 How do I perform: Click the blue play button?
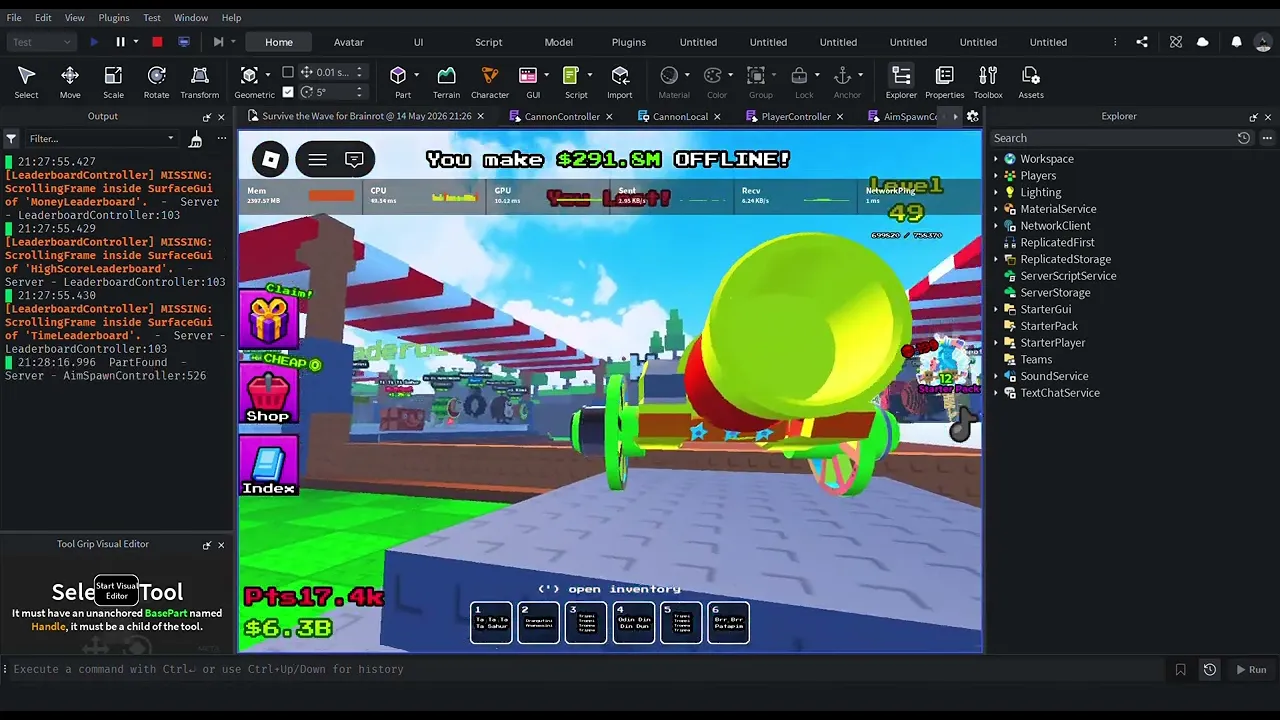(94, 42)
